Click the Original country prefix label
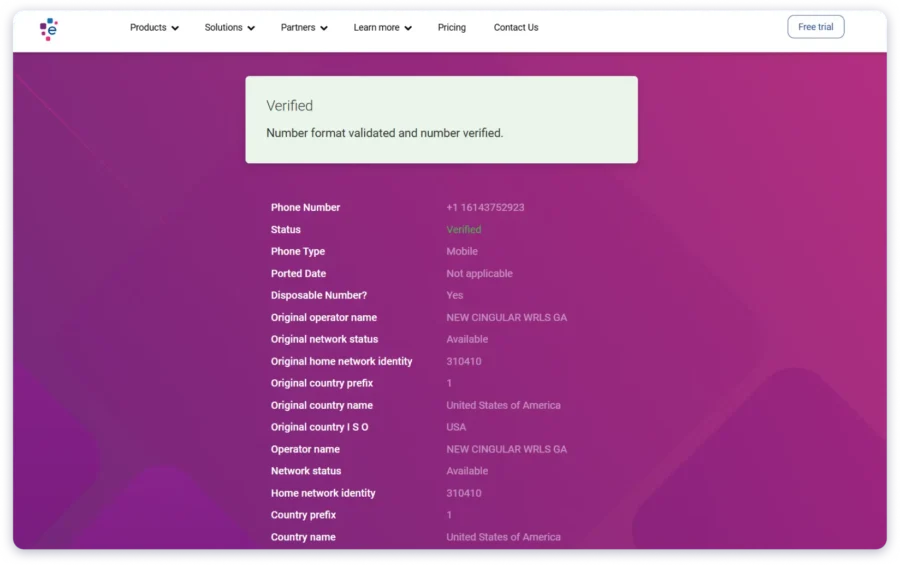This screenshot has height=565, width=900. coord(322,383)
